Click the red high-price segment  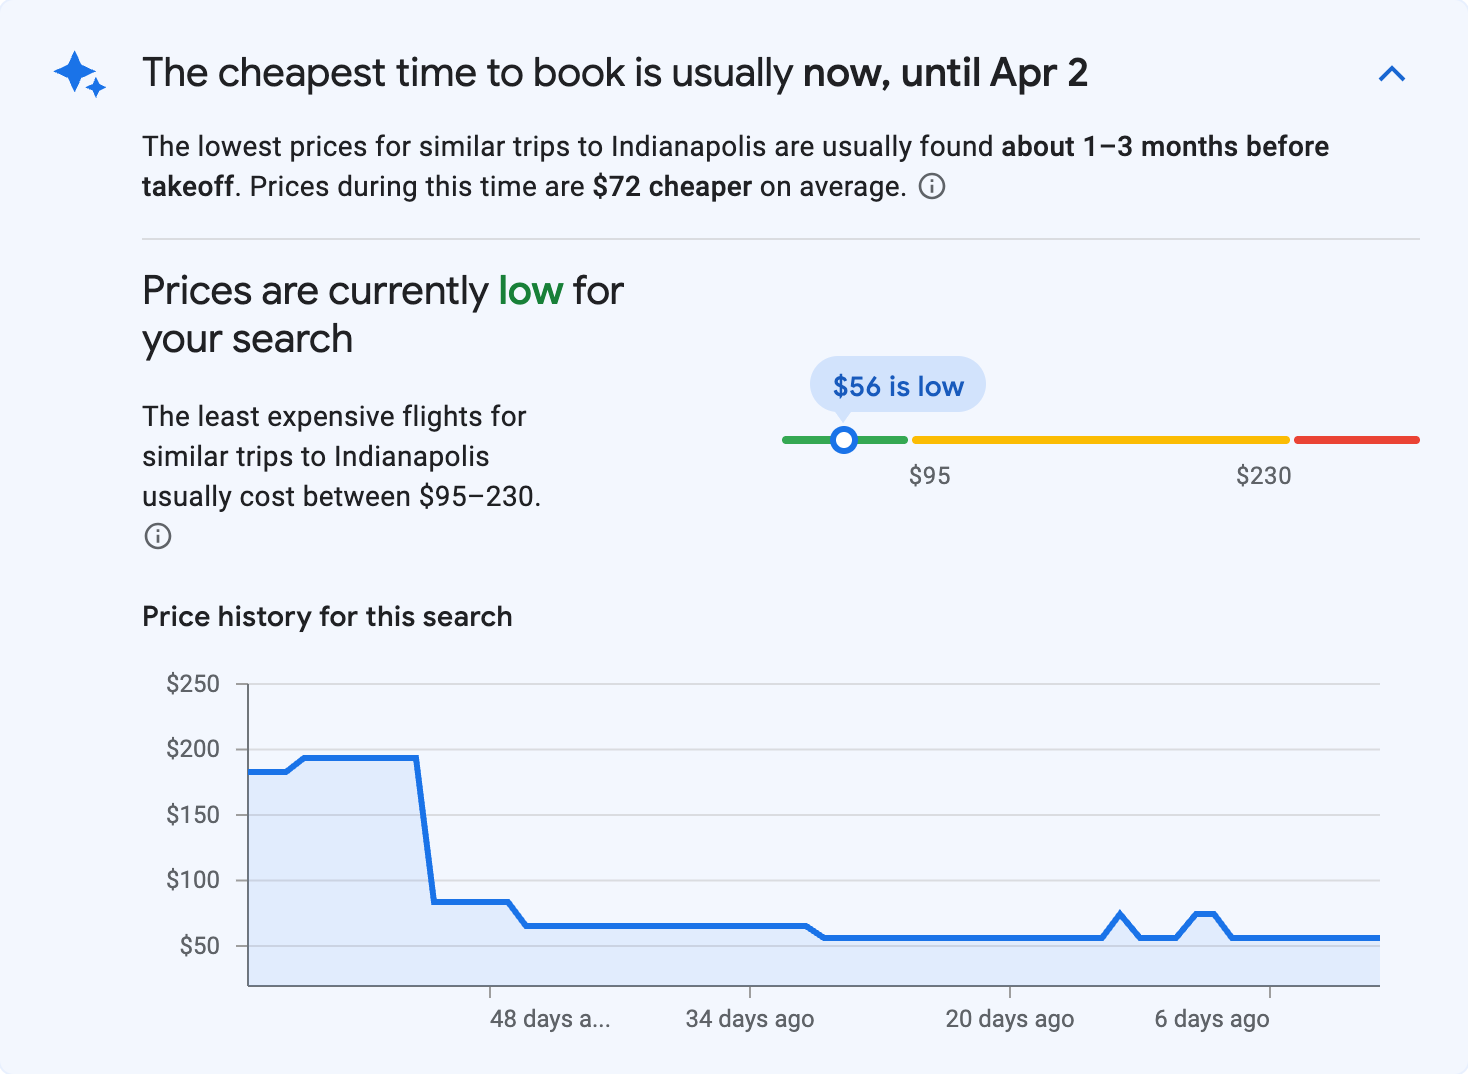(x=1356, y=439)
